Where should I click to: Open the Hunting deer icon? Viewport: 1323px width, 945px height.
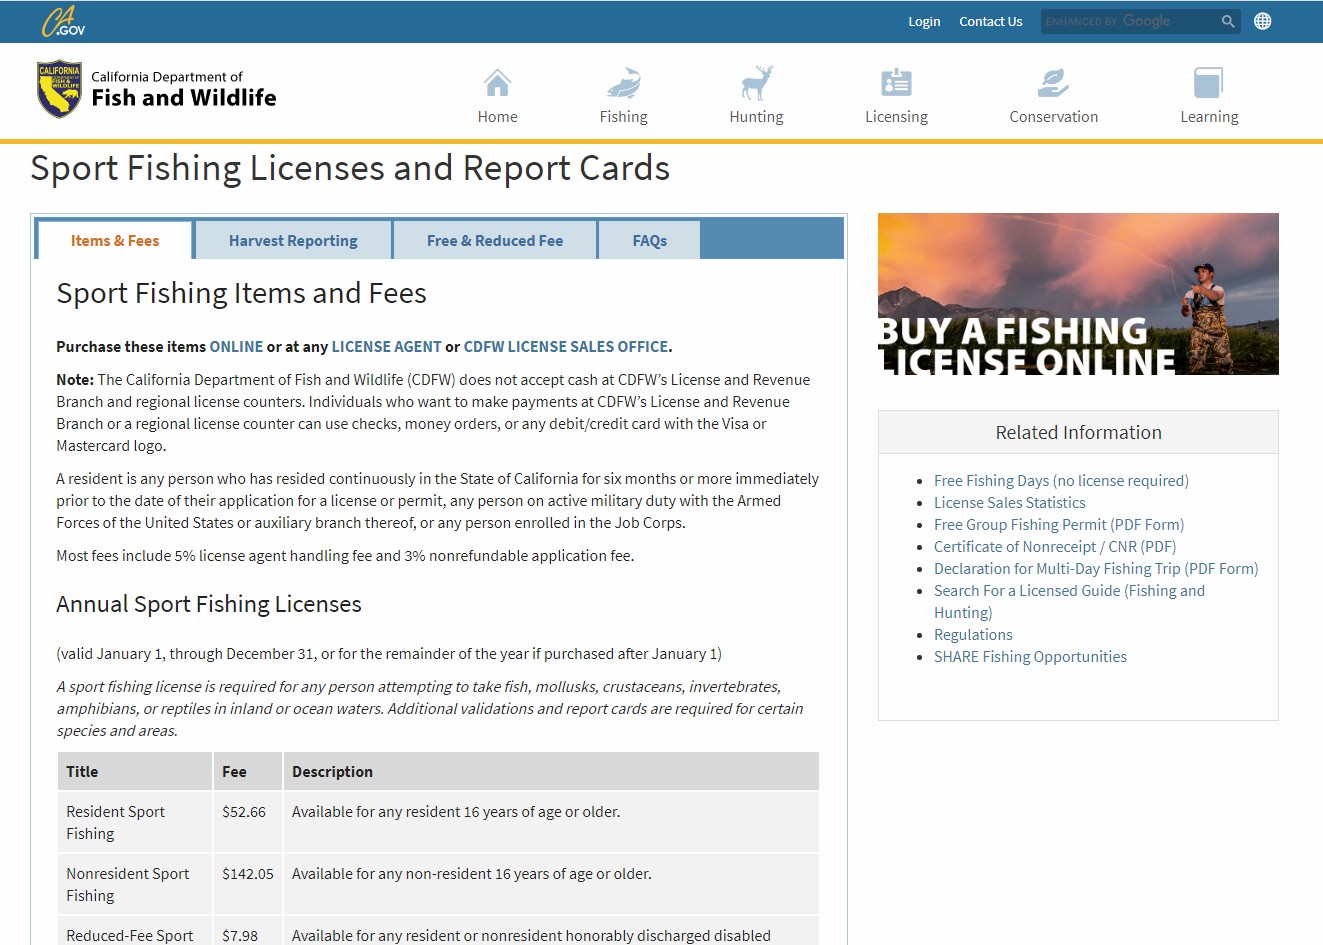click(756, 83)
